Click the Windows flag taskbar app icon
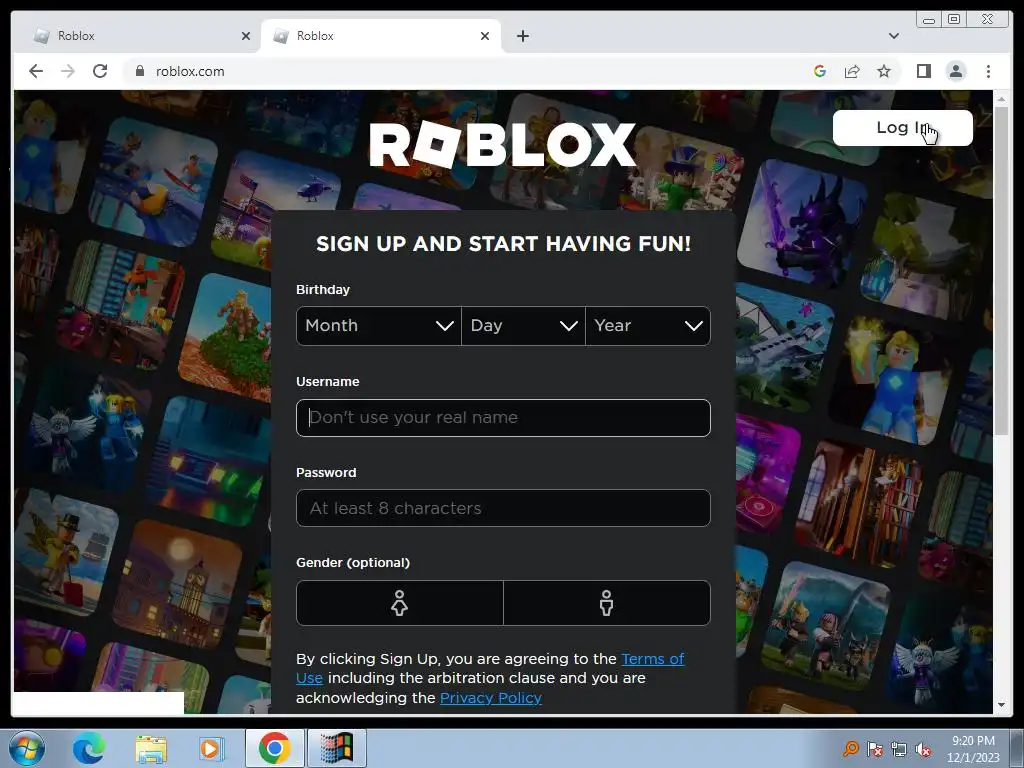 (336, 748)
